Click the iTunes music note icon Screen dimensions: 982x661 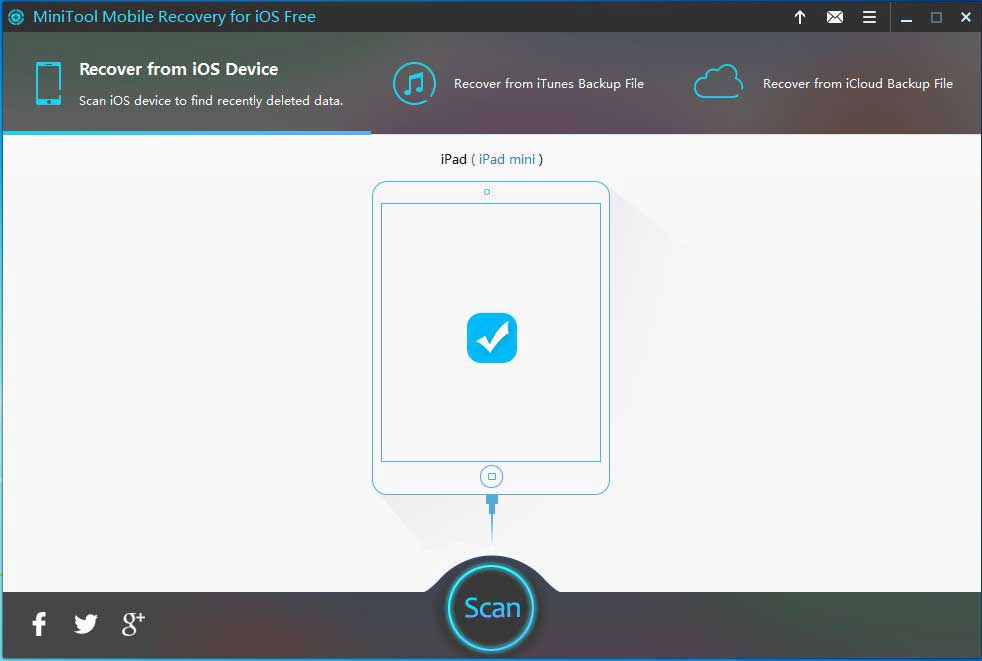tap(414, 83)
